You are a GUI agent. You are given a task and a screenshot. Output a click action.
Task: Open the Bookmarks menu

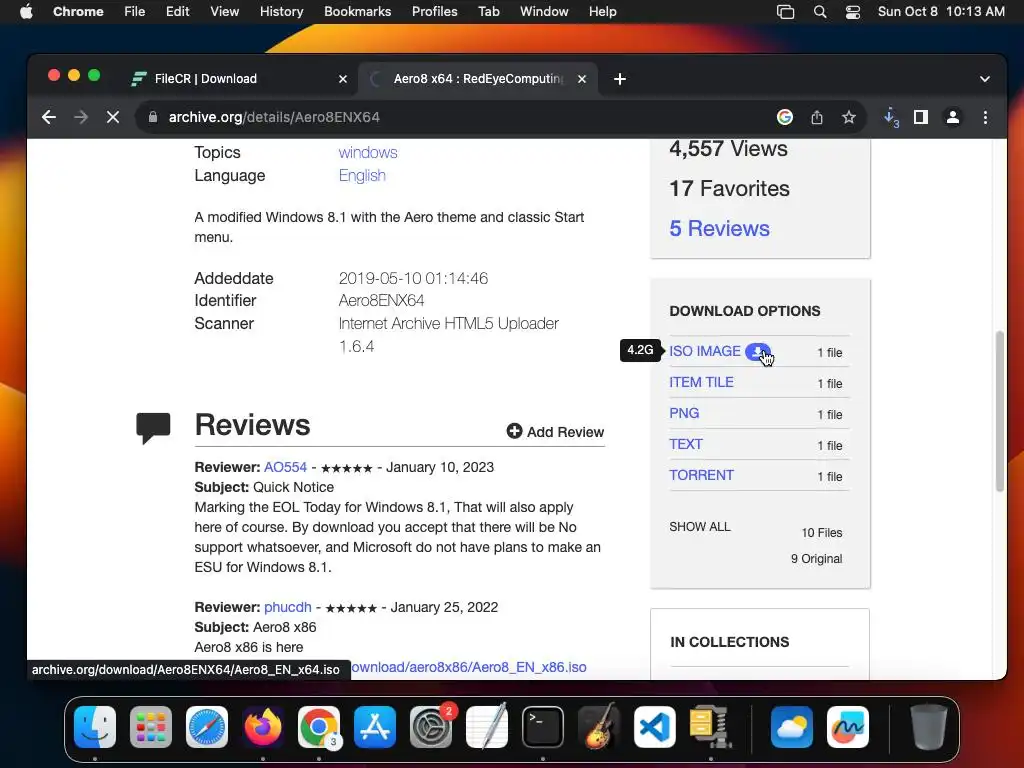tap(357, 12)
